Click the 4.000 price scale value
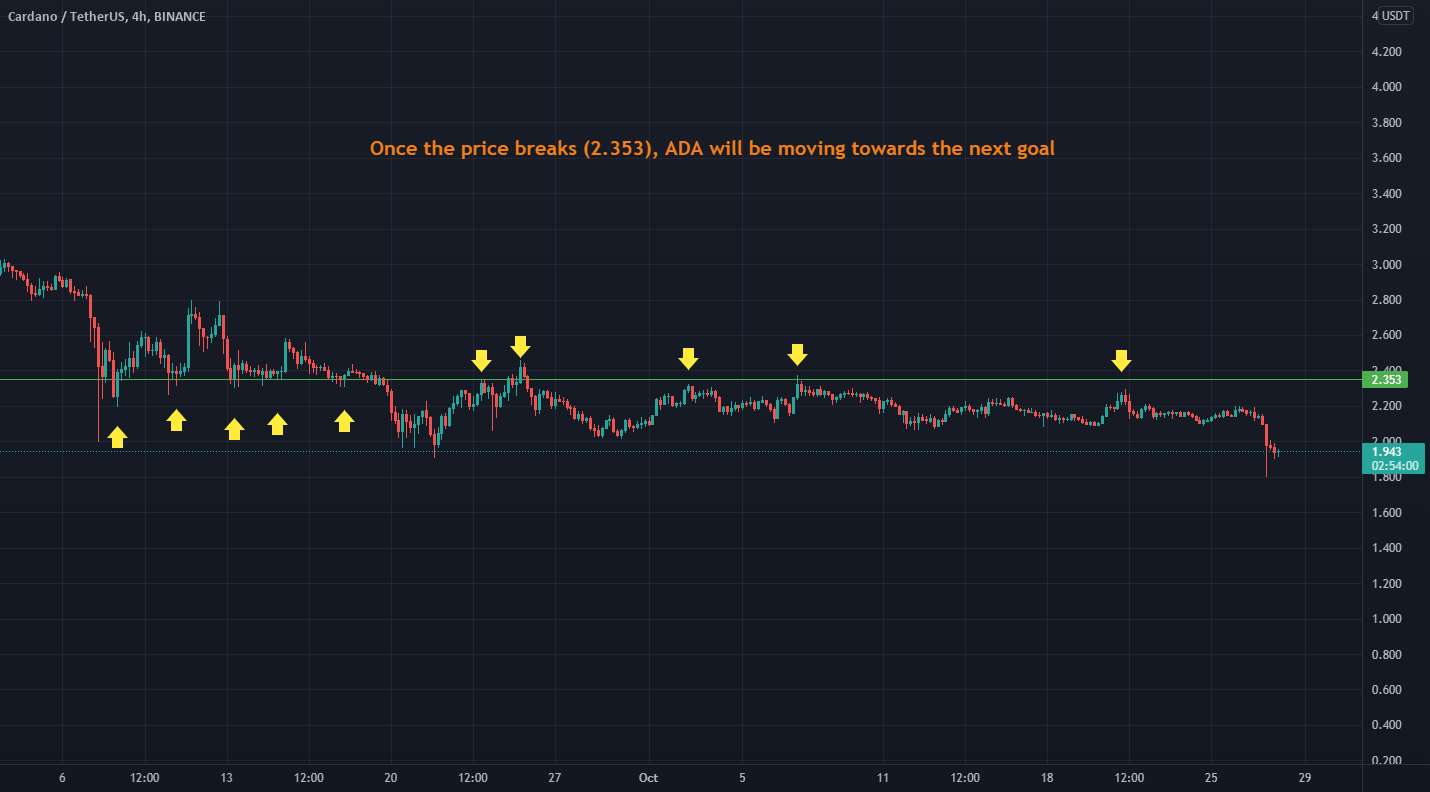The width and height of the screenshot is (1430, 792). click(1386, 87)
